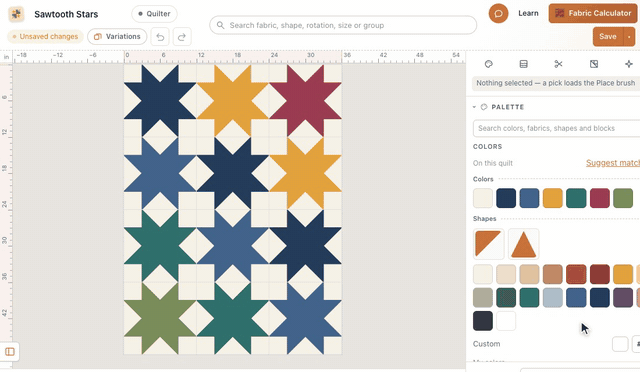This screenshot has width=640, height=372.
Task: Click the olive green star in the bottom row
Action: 160,319
